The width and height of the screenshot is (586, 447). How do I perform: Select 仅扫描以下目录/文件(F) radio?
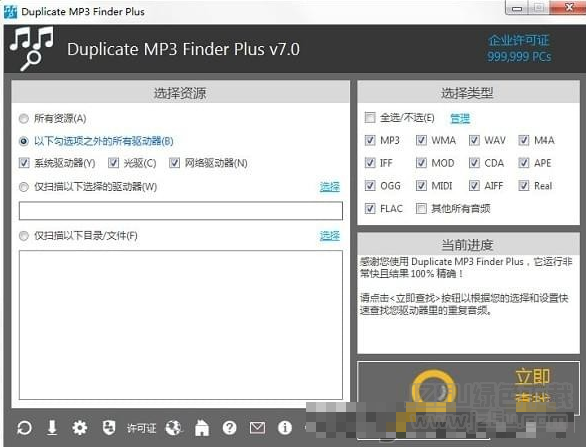click(x=24, y=236)
